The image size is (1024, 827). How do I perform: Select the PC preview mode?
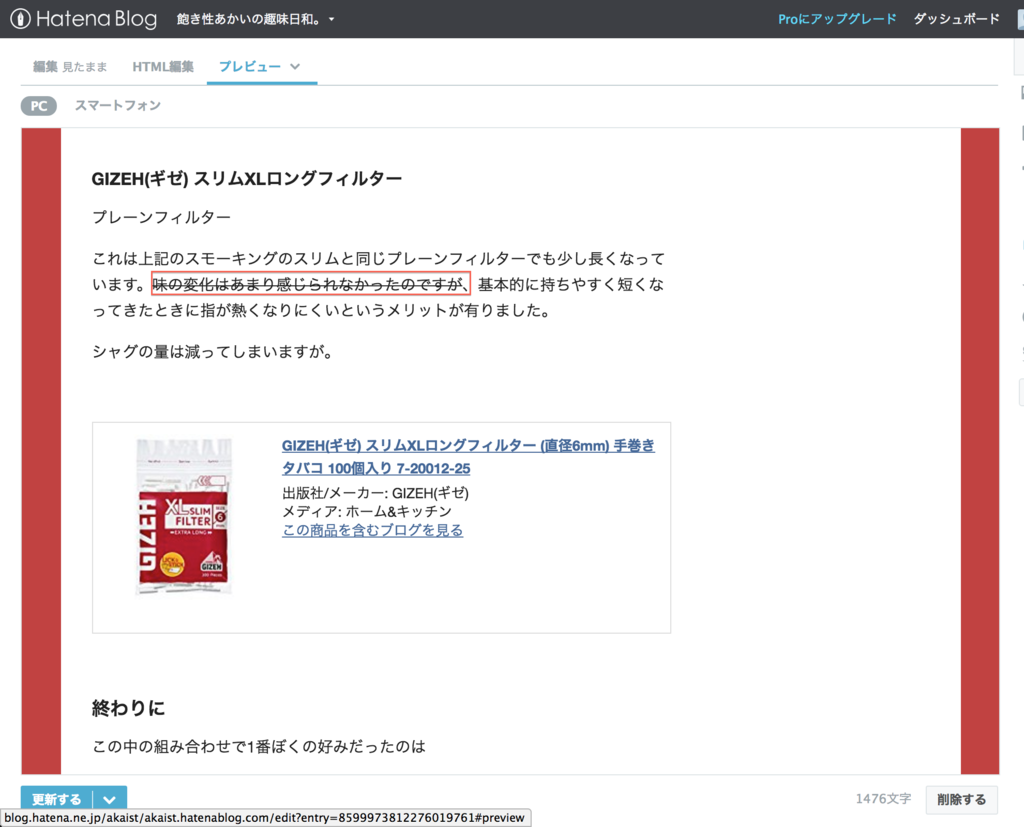coord(39,106)
